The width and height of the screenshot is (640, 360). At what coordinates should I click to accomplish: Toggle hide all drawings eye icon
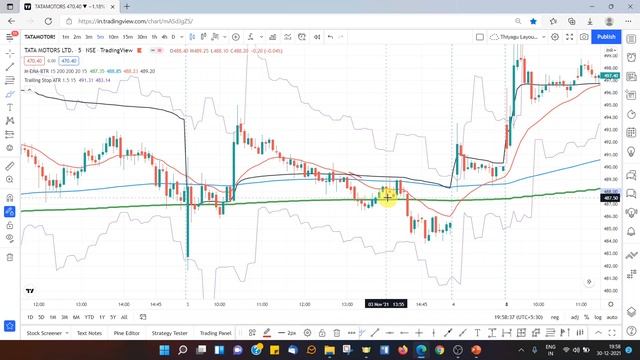[10, 238]
